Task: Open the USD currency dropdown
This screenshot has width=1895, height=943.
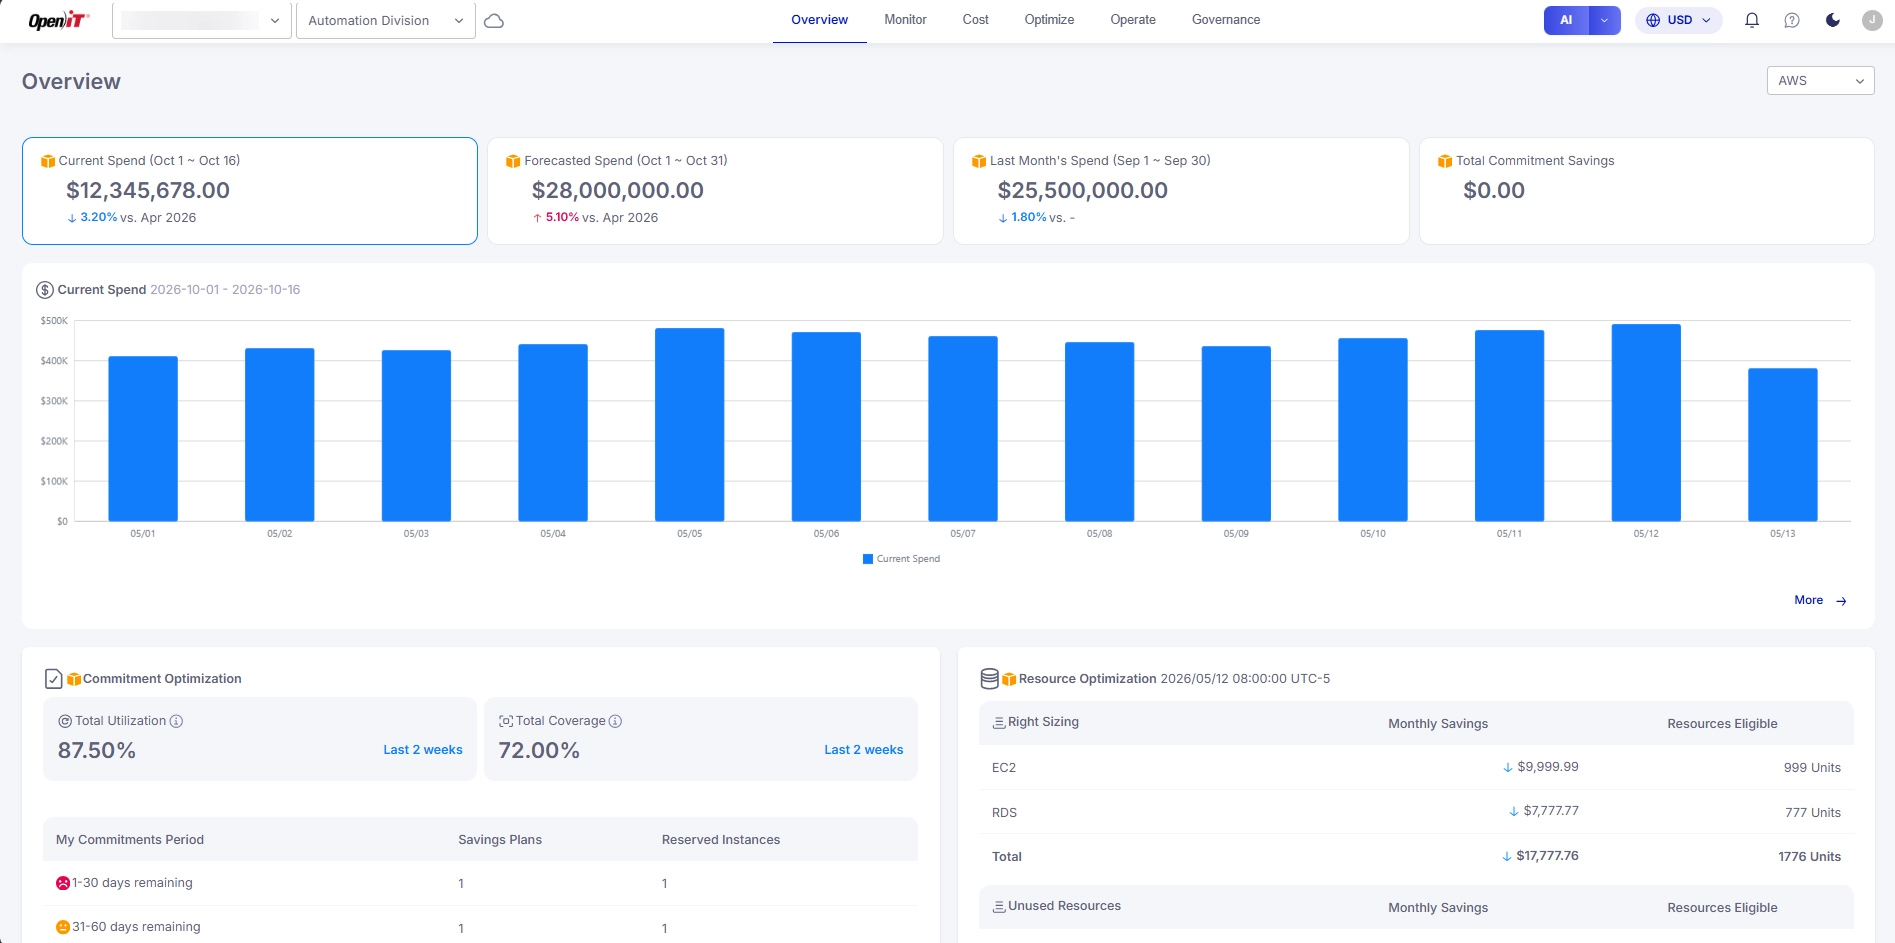Action: click(x=1679, y=20)
